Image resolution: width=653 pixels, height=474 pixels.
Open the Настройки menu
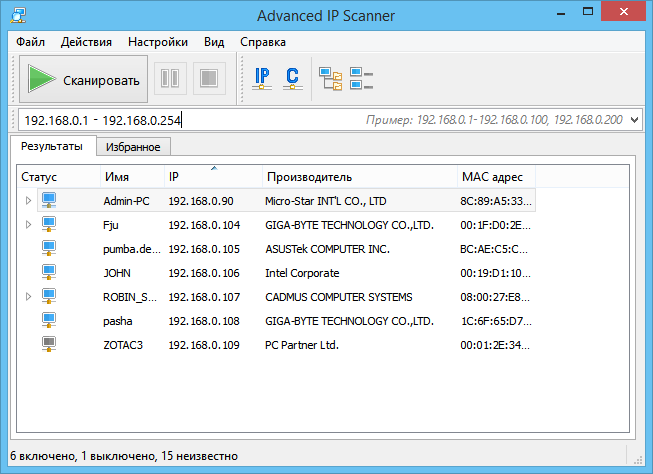[x=157, y=42]
